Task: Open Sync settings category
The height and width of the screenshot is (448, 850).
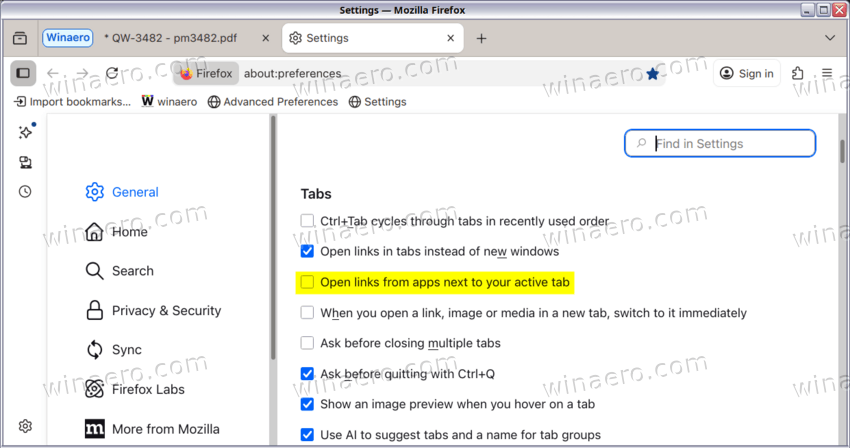Action: click(x=114, y=349)
